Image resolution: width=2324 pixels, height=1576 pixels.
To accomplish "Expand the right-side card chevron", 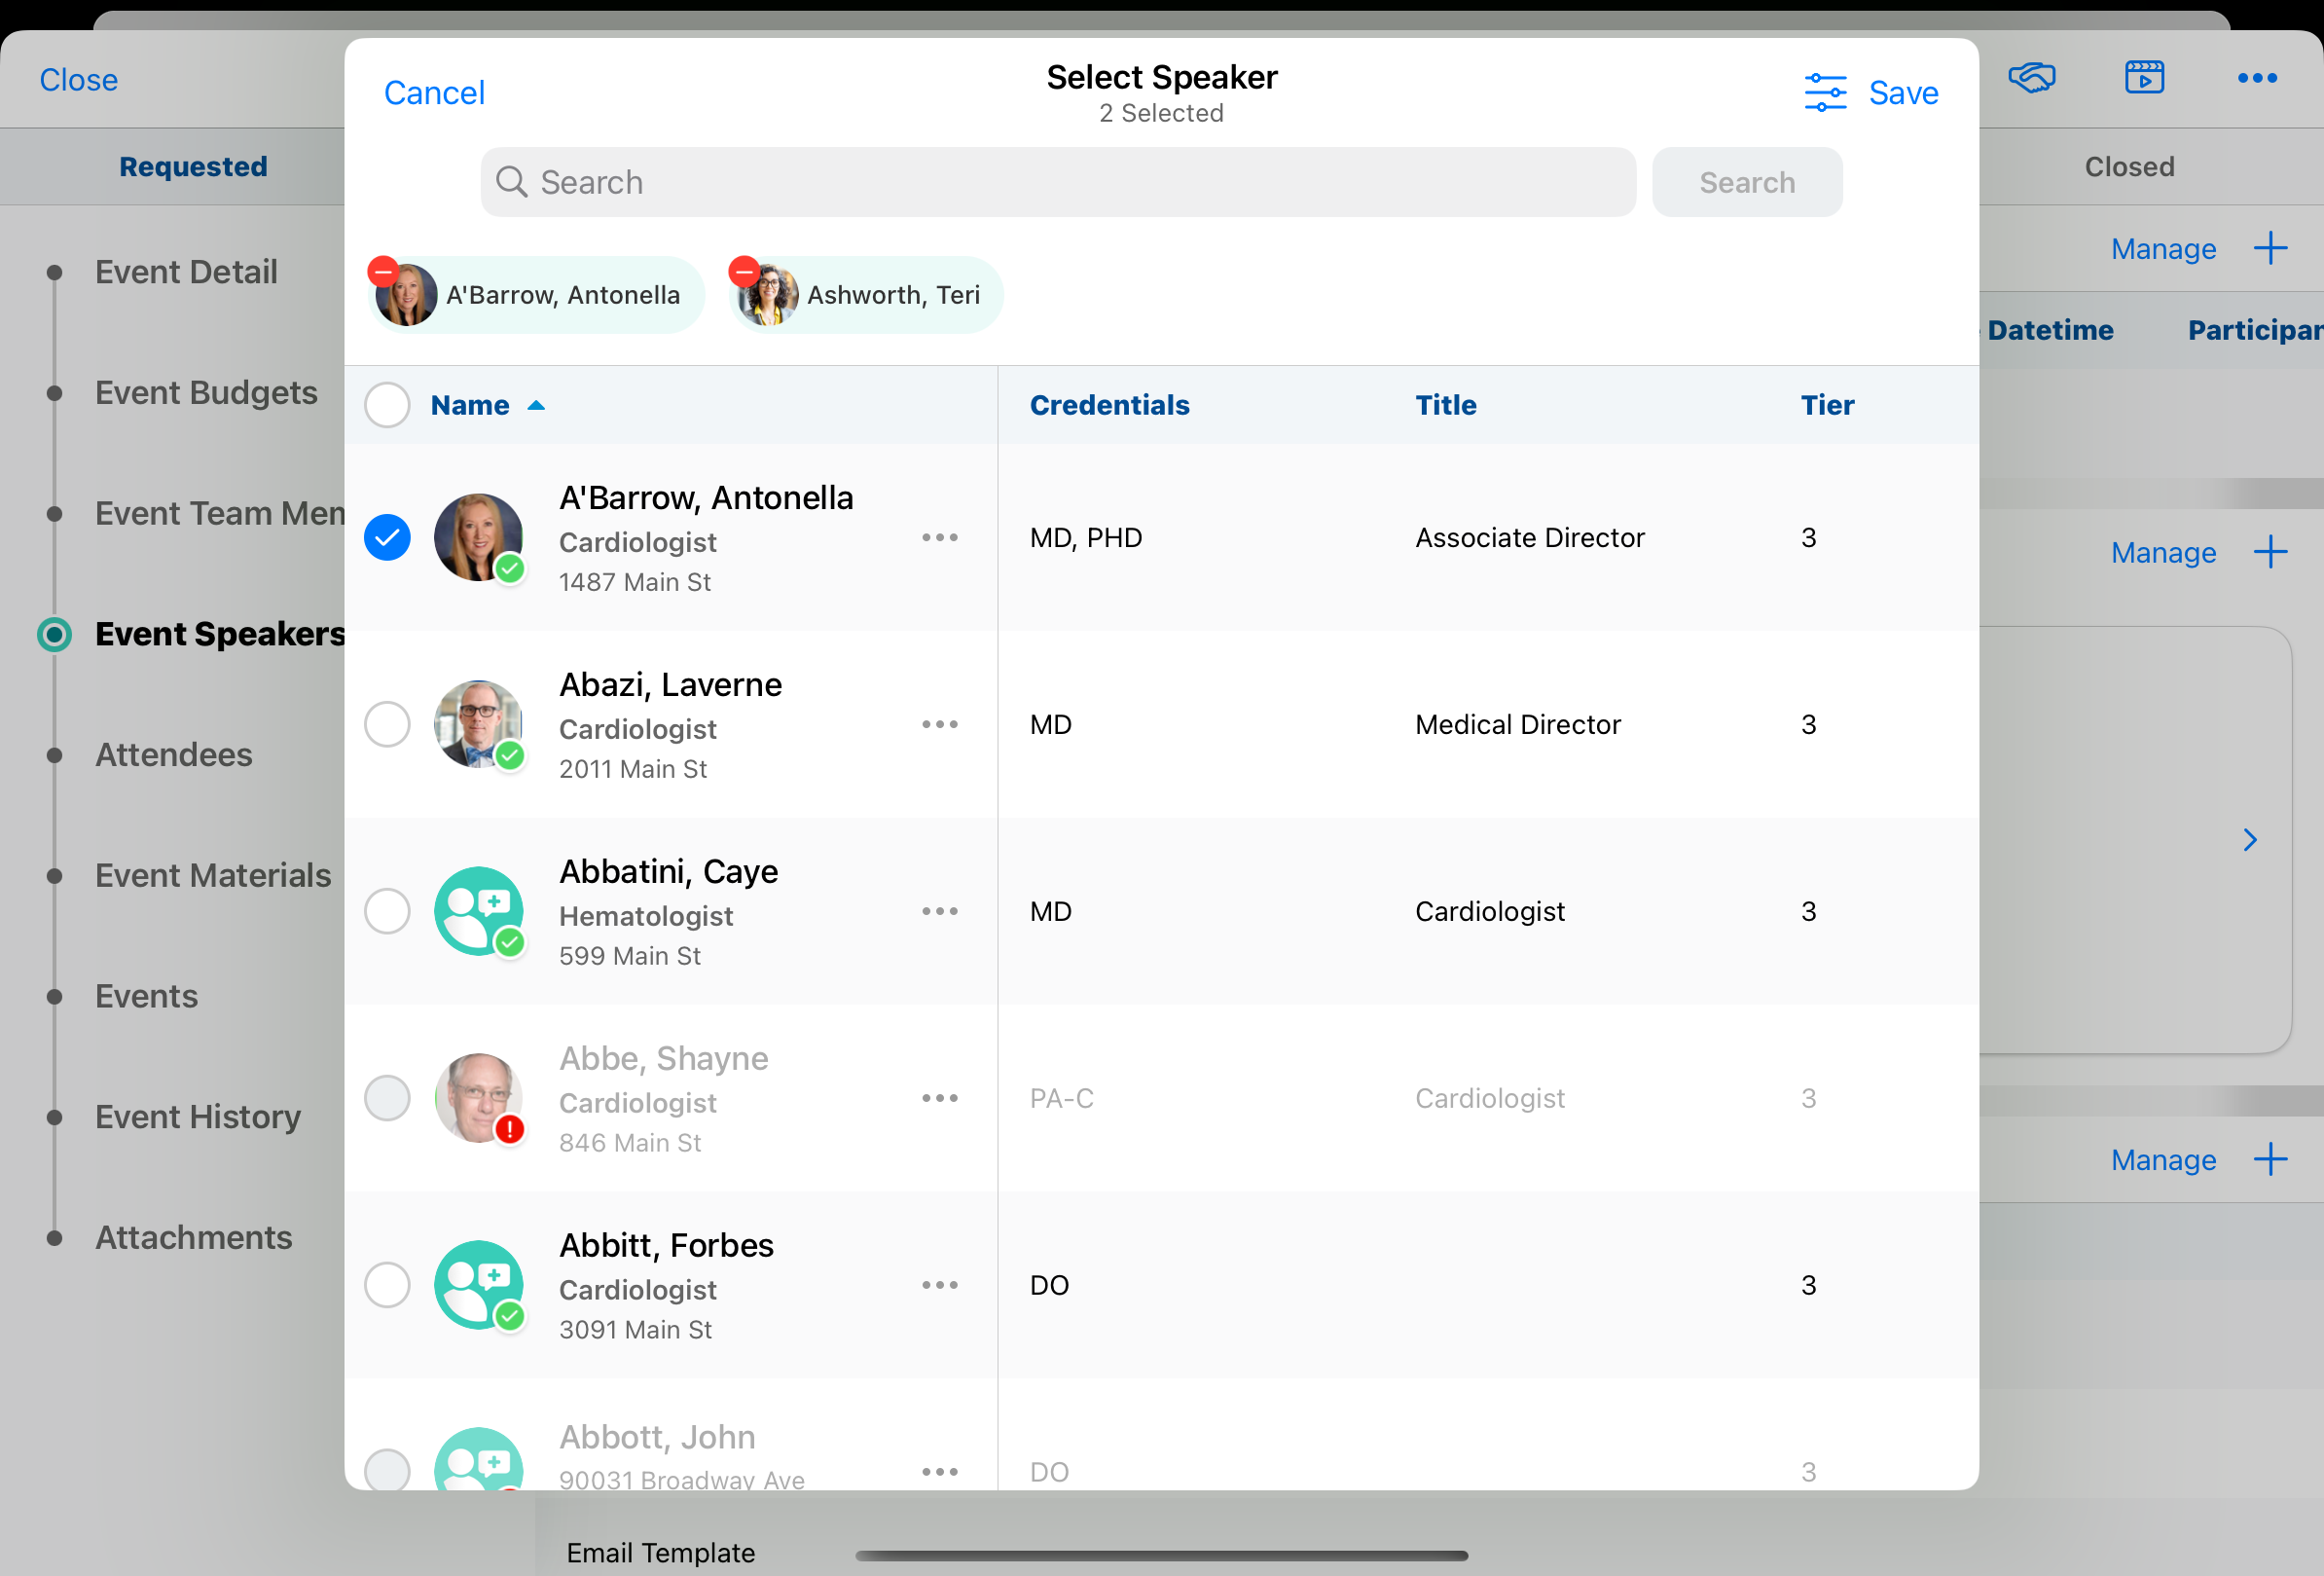I will (x=2249, y=840).
